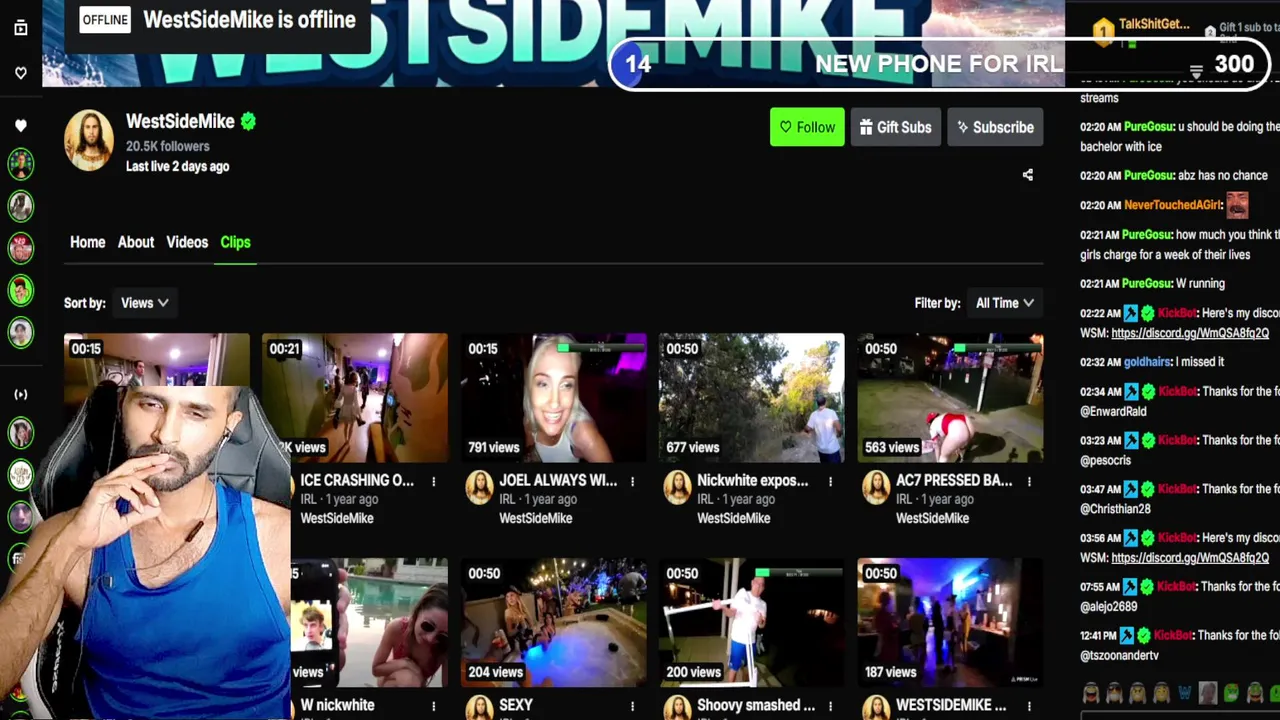The width and height of the screenshot is (1280, 720).
Task: Open the first followed channel avatar in sidebar
Action: pos(21,163)
